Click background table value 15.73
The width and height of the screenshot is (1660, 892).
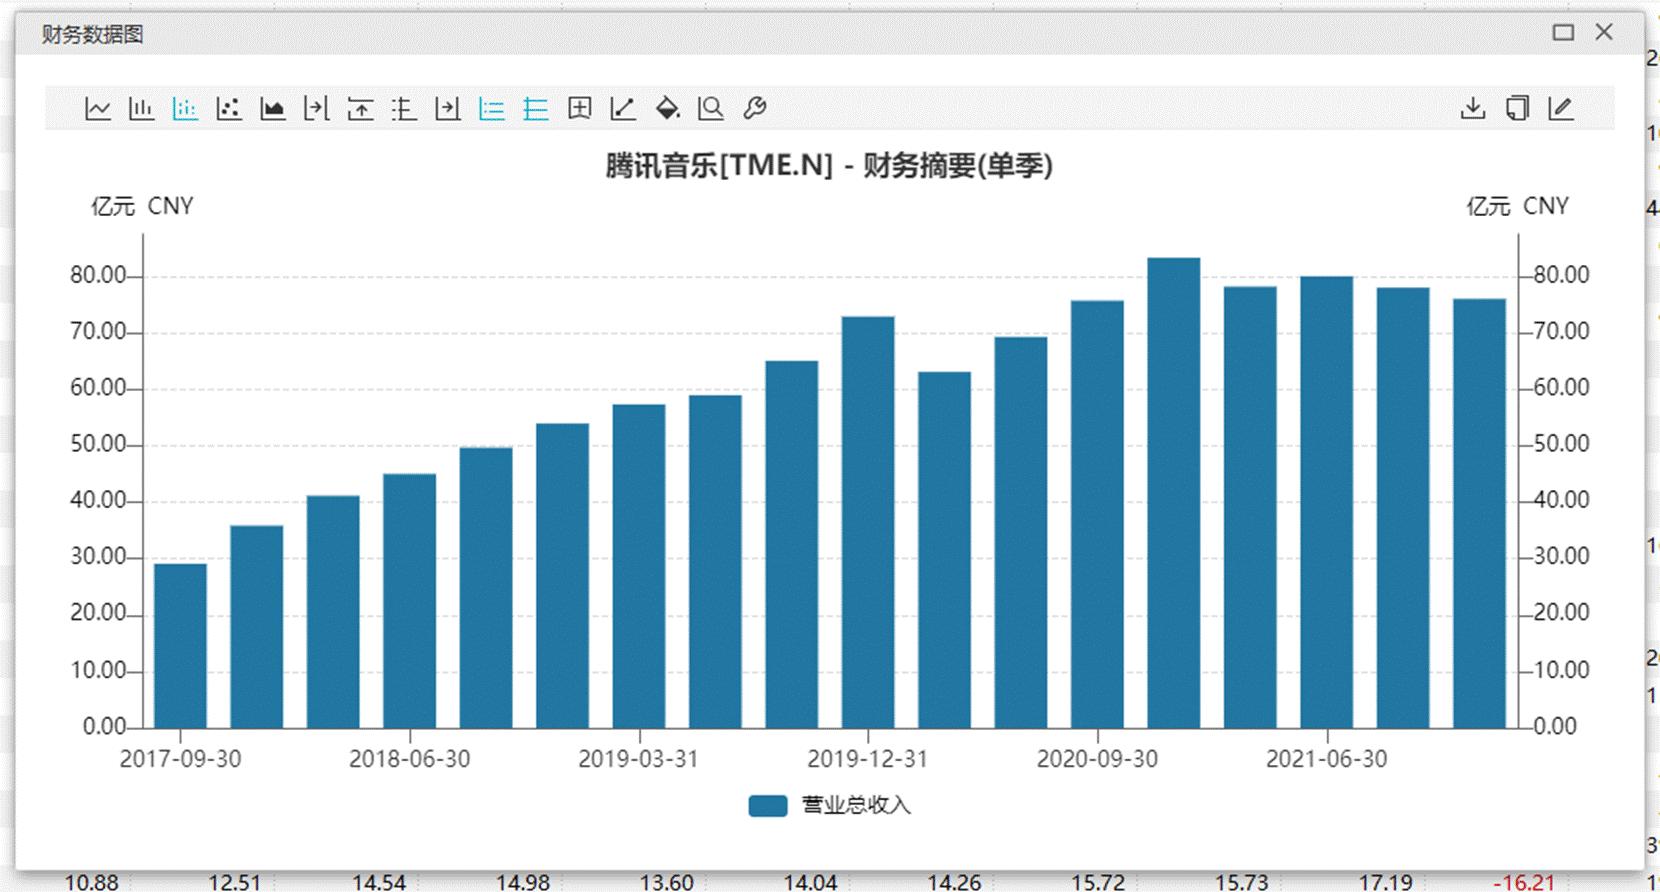click(1241, 882)
